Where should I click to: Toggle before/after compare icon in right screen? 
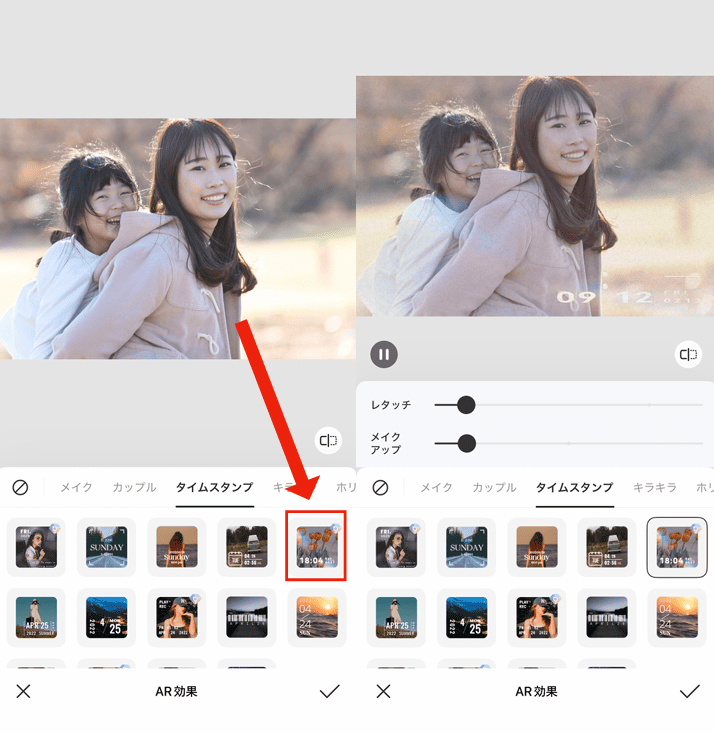(688, 354)
